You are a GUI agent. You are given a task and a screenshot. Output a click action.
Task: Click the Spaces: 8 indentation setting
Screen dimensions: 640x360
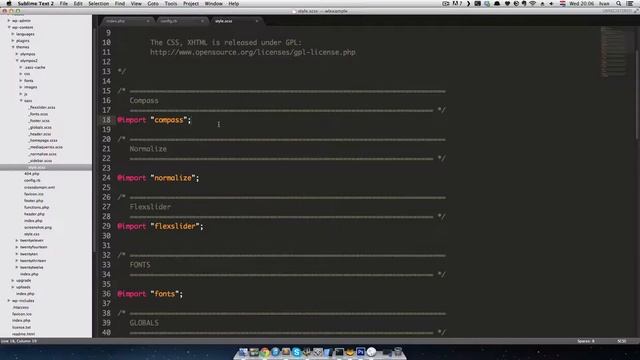coord(586,341)
